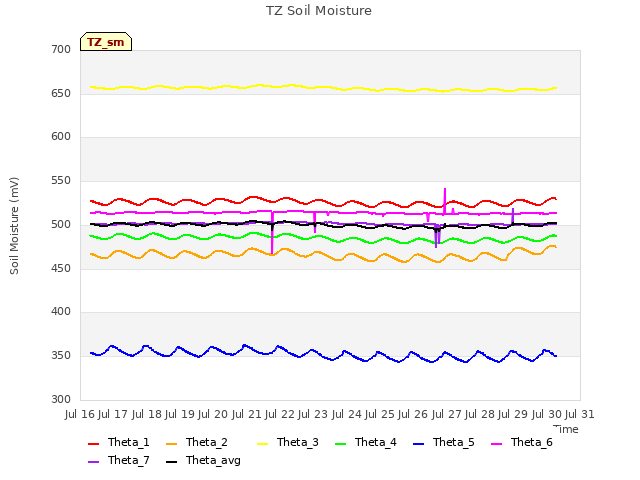Click the Jul 17 x-axis label
640x480 pixels.
click(x=113, y=414)
